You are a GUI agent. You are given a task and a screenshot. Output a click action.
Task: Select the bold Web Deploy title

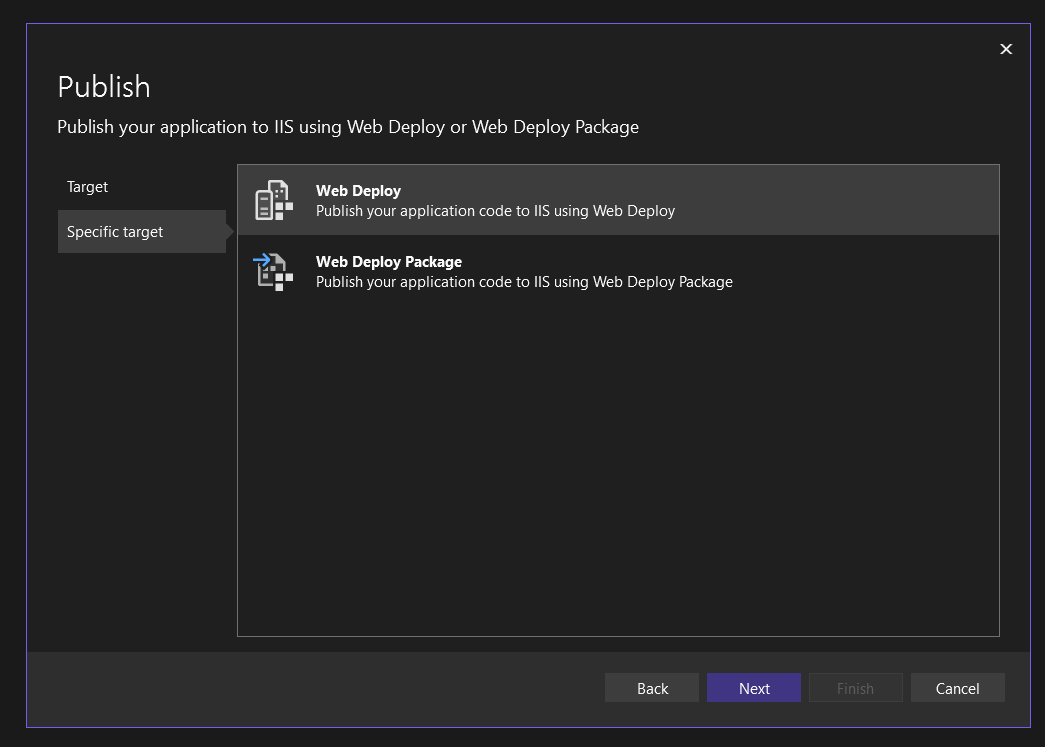pyautogui.click(x=358, y=191)
